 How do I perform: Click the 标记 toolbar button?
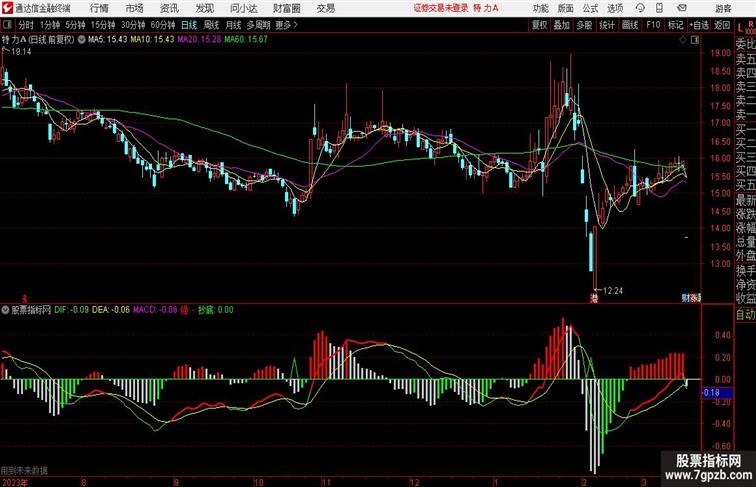click(x=675, y=25)
